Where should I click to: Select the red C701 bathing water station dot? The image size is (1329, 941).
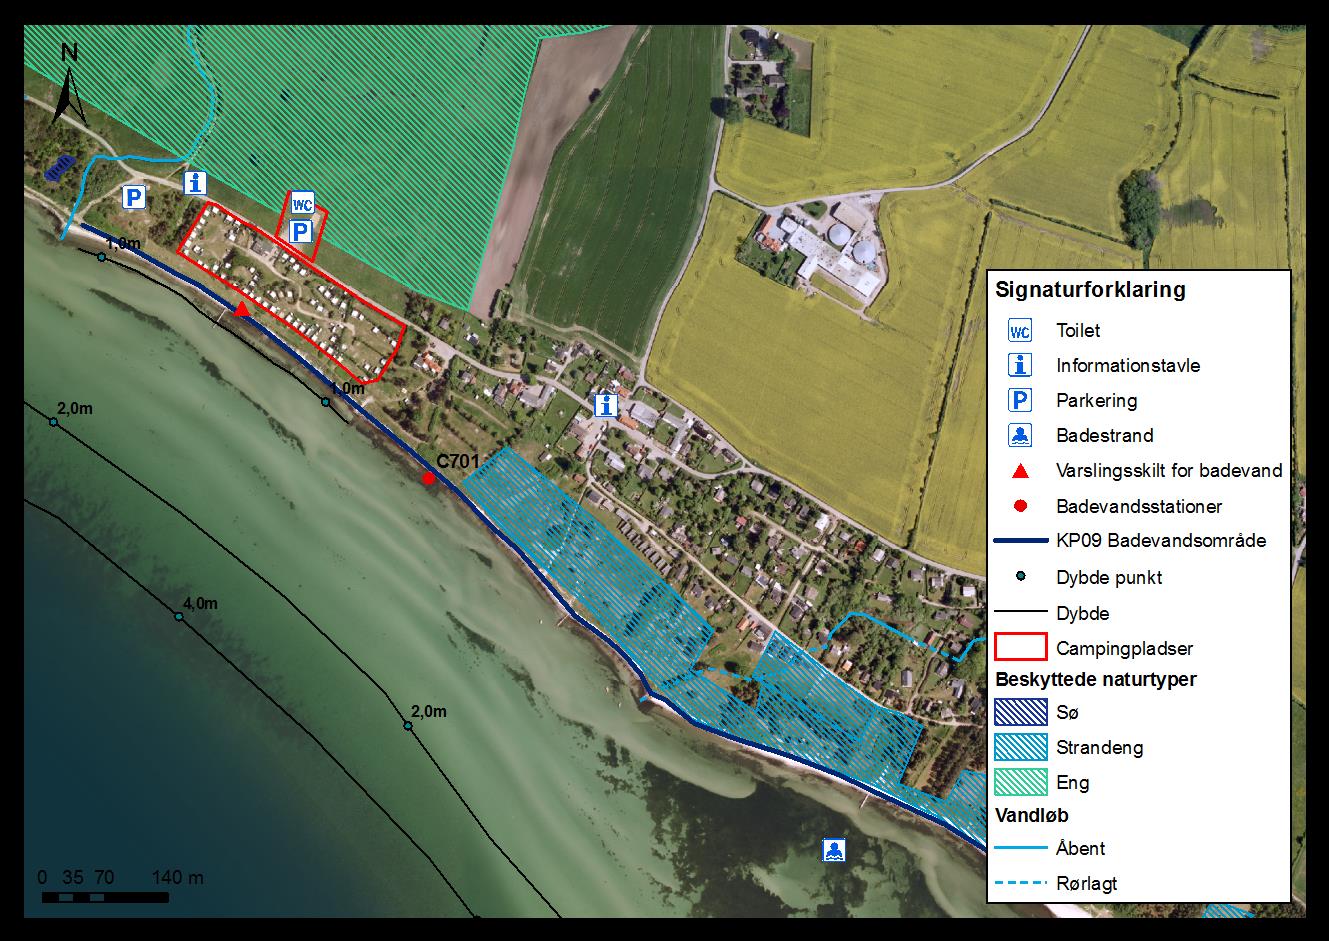click(x=428, y=479)
